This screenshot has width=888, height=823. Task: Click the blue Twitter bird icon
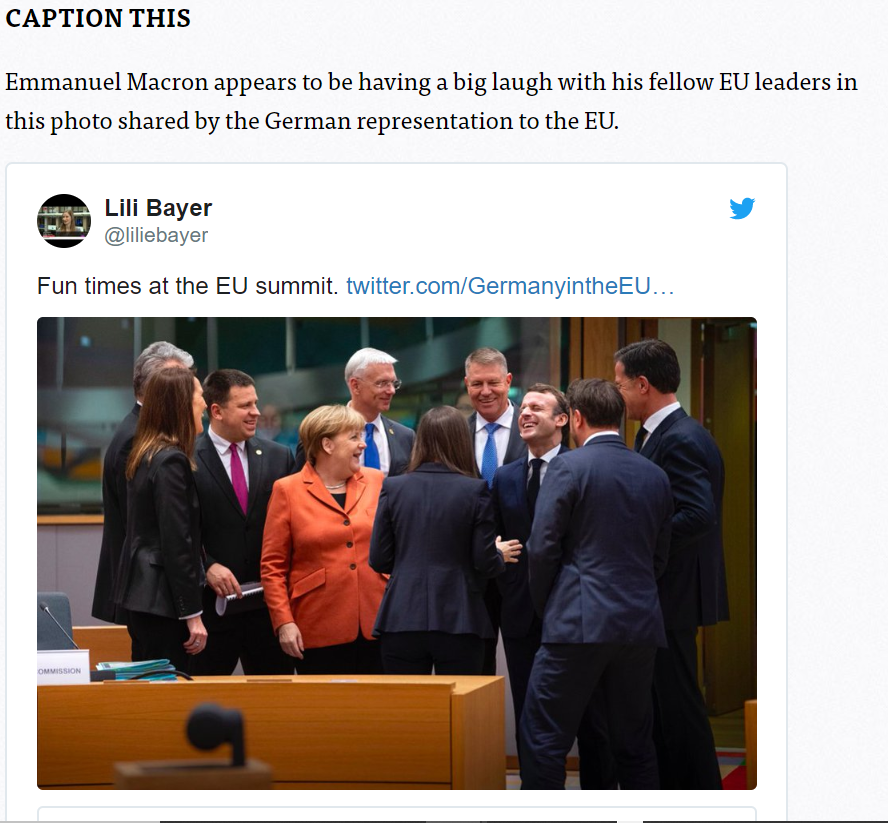pos(742,208)
